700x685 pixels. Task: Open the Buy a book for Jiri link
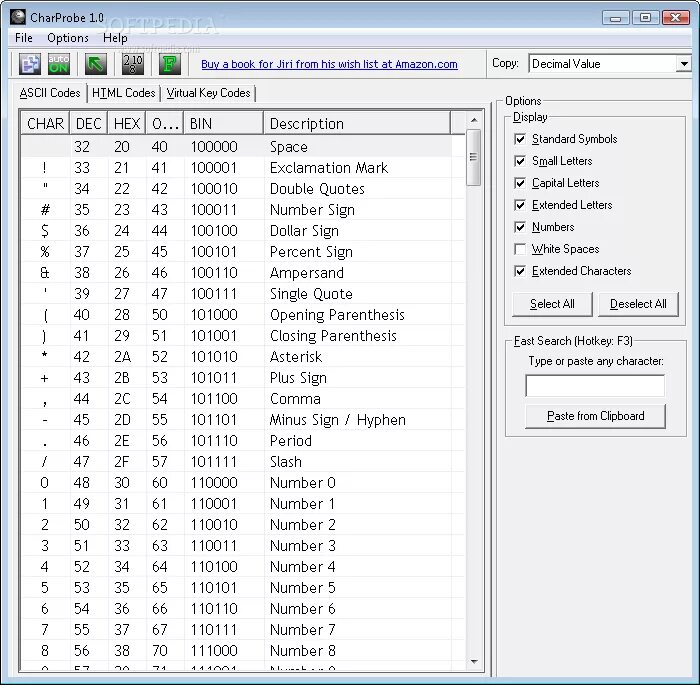pyautogui.click(x=329, y=64)
